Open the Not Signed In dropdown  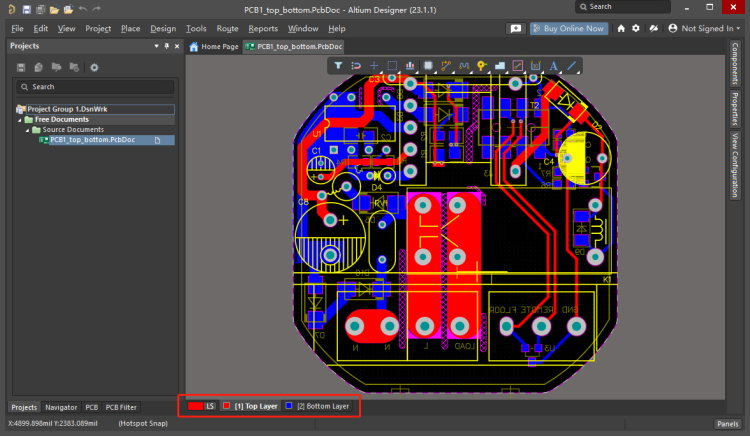click(x=707, y=28)
